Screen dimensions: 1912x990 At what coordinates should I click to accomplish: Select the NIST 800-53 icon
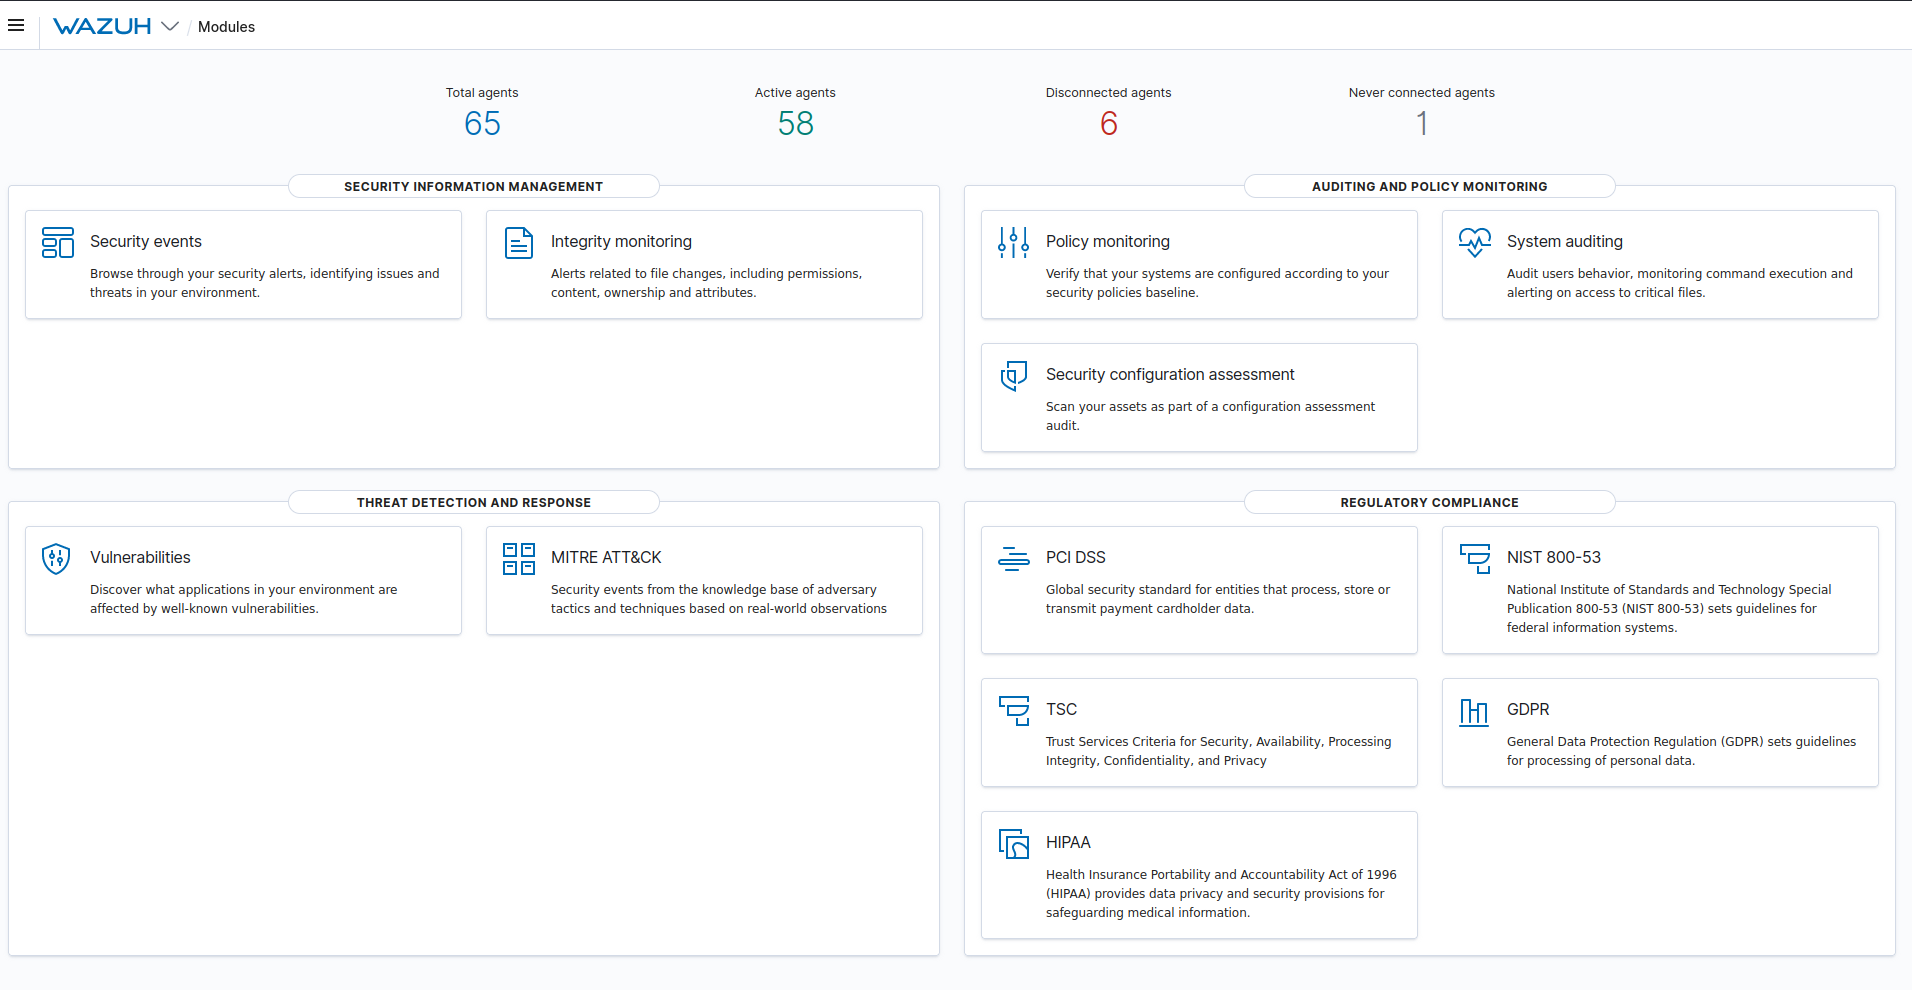tap(1474, 559)
